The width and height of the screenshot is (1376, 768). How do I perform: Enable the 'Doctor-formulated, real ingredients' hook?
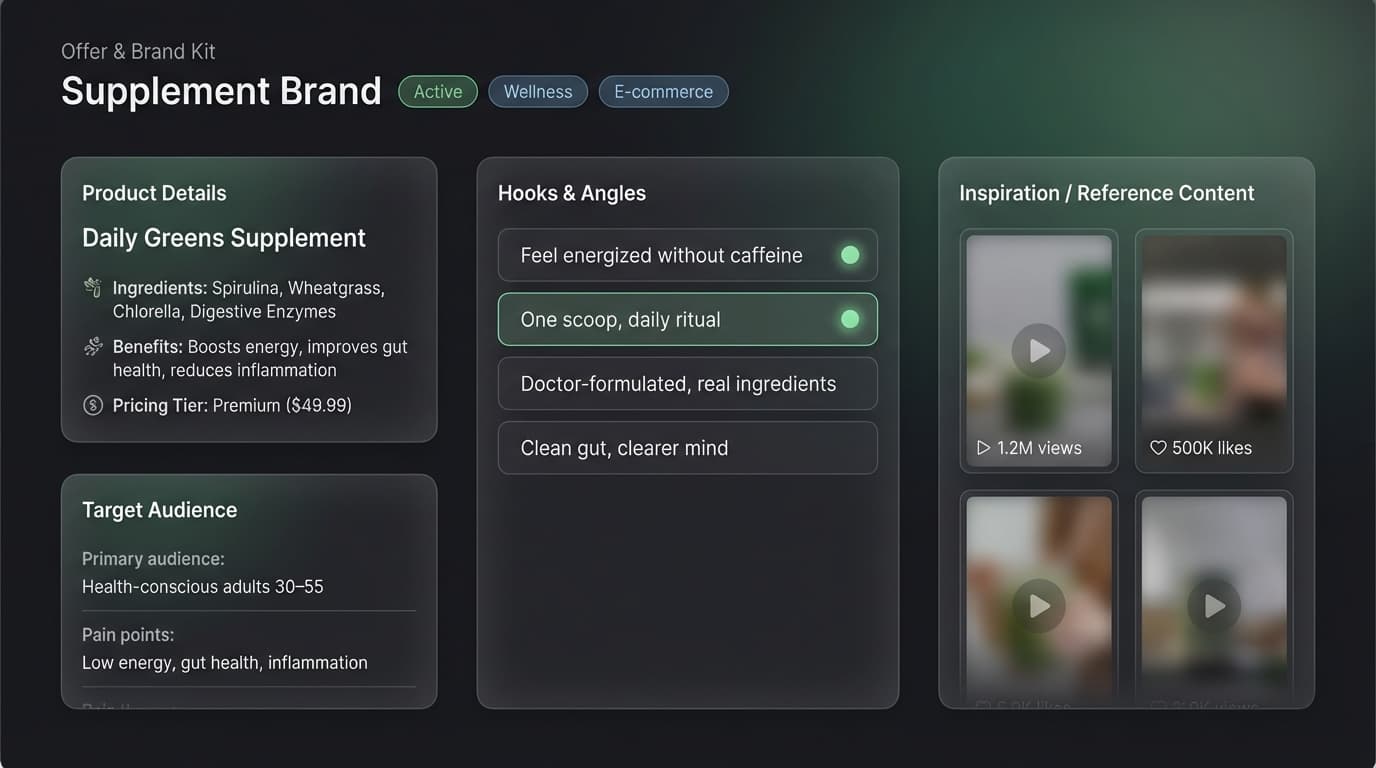coord(687,383)
